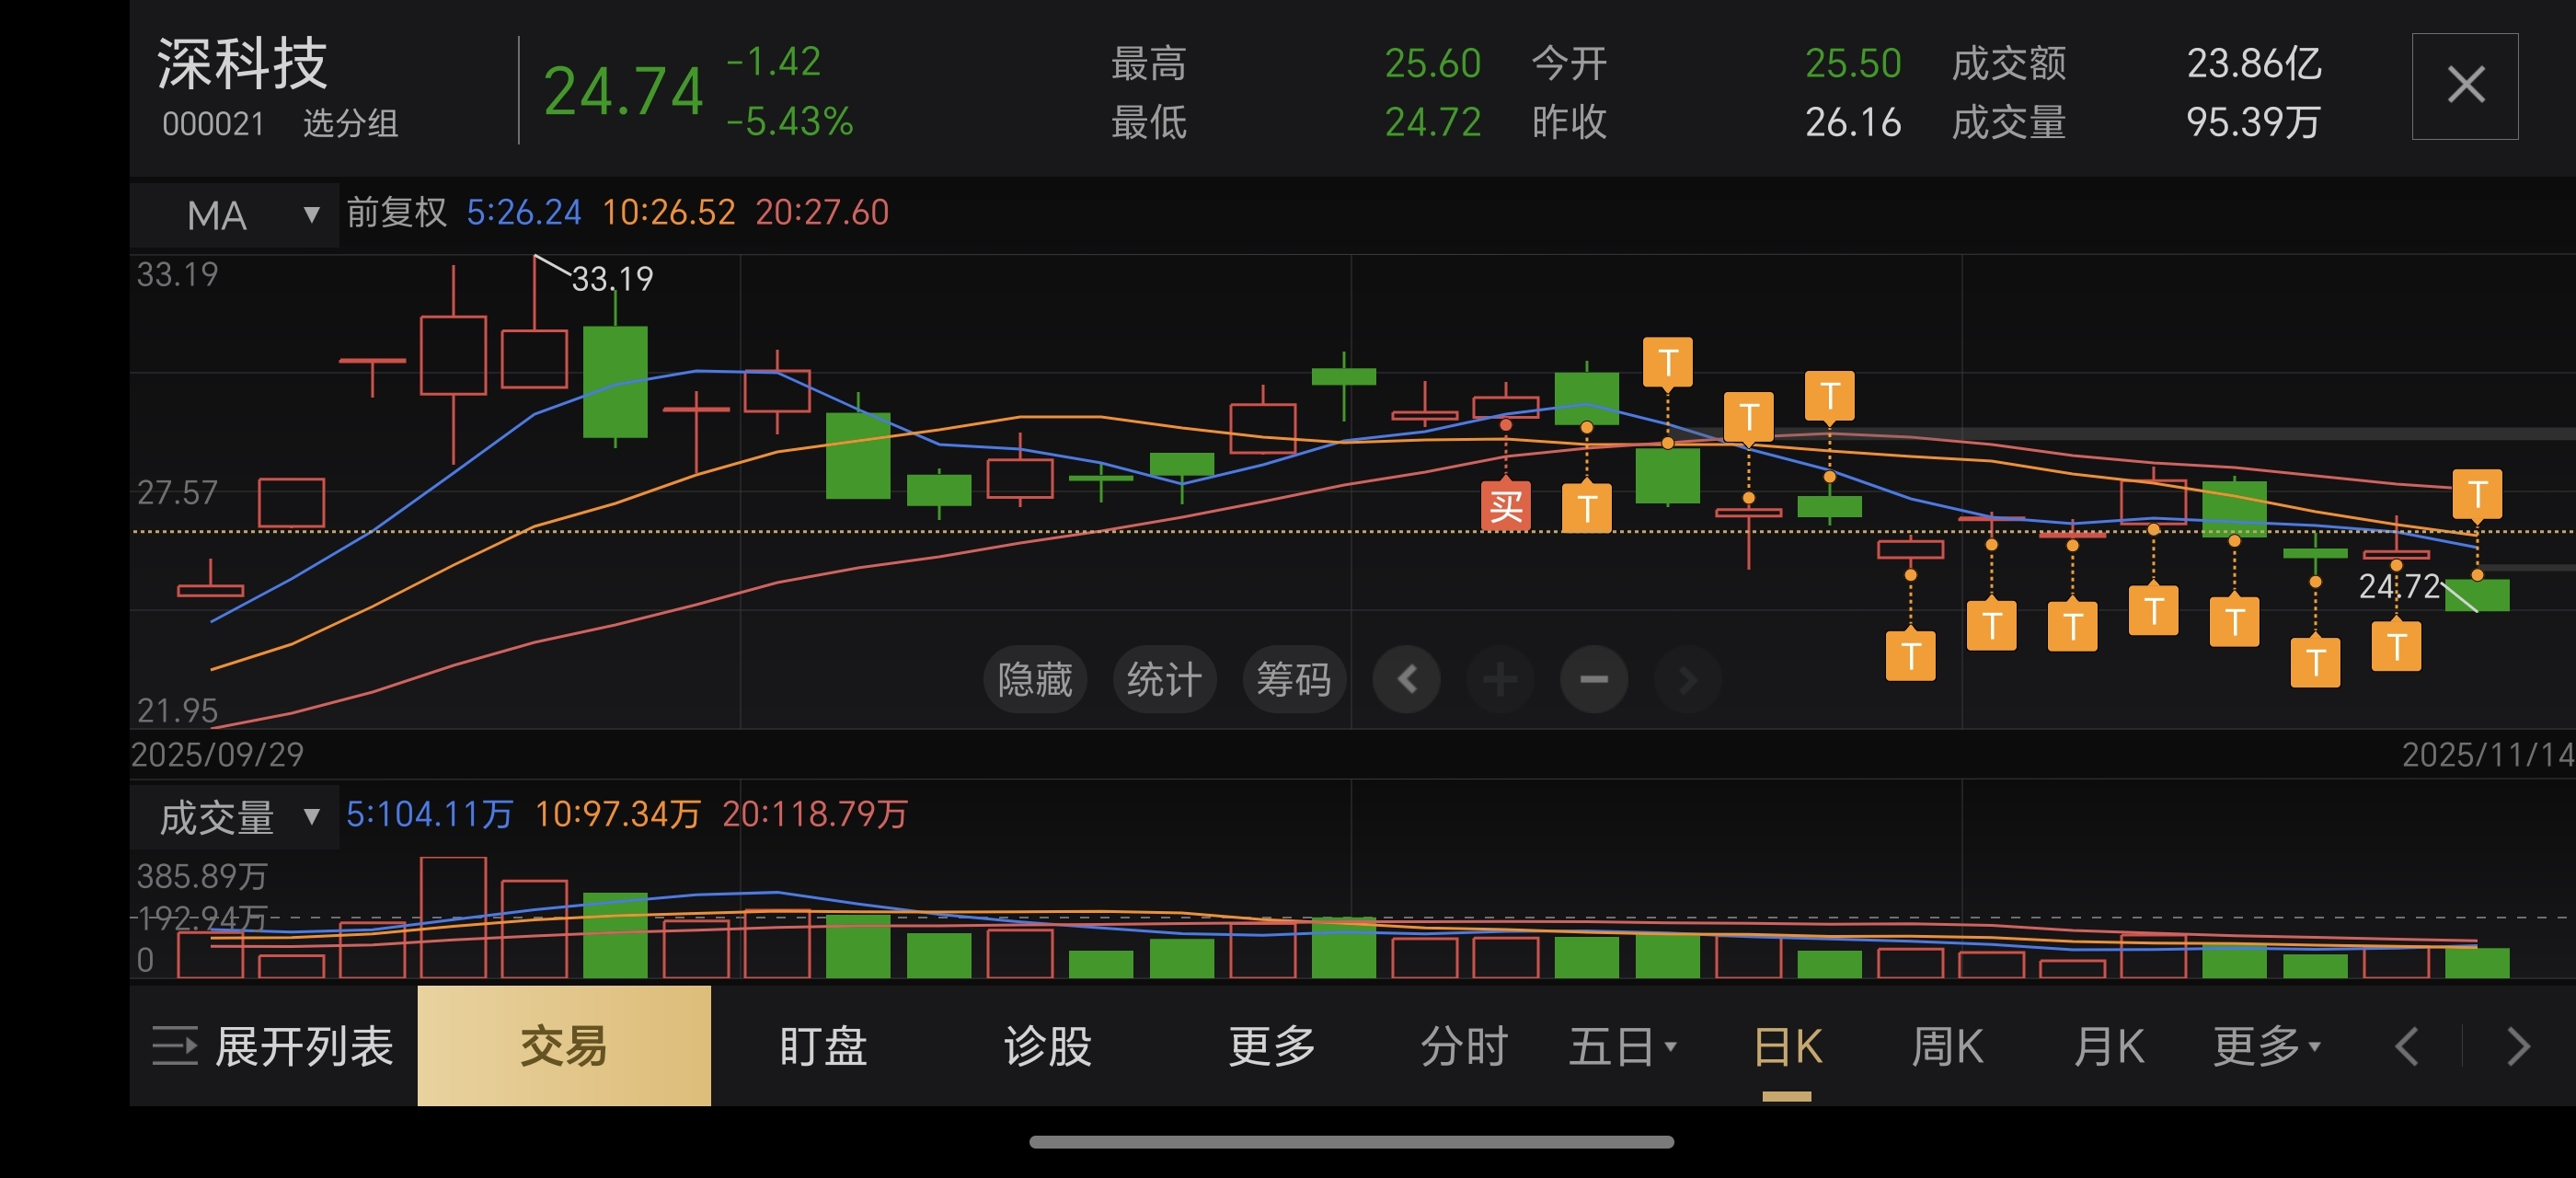Switch to the 分时 intraday tab
Image resolution: width=2576 pixels, height=1178 pixels.
(1463, 1047)
